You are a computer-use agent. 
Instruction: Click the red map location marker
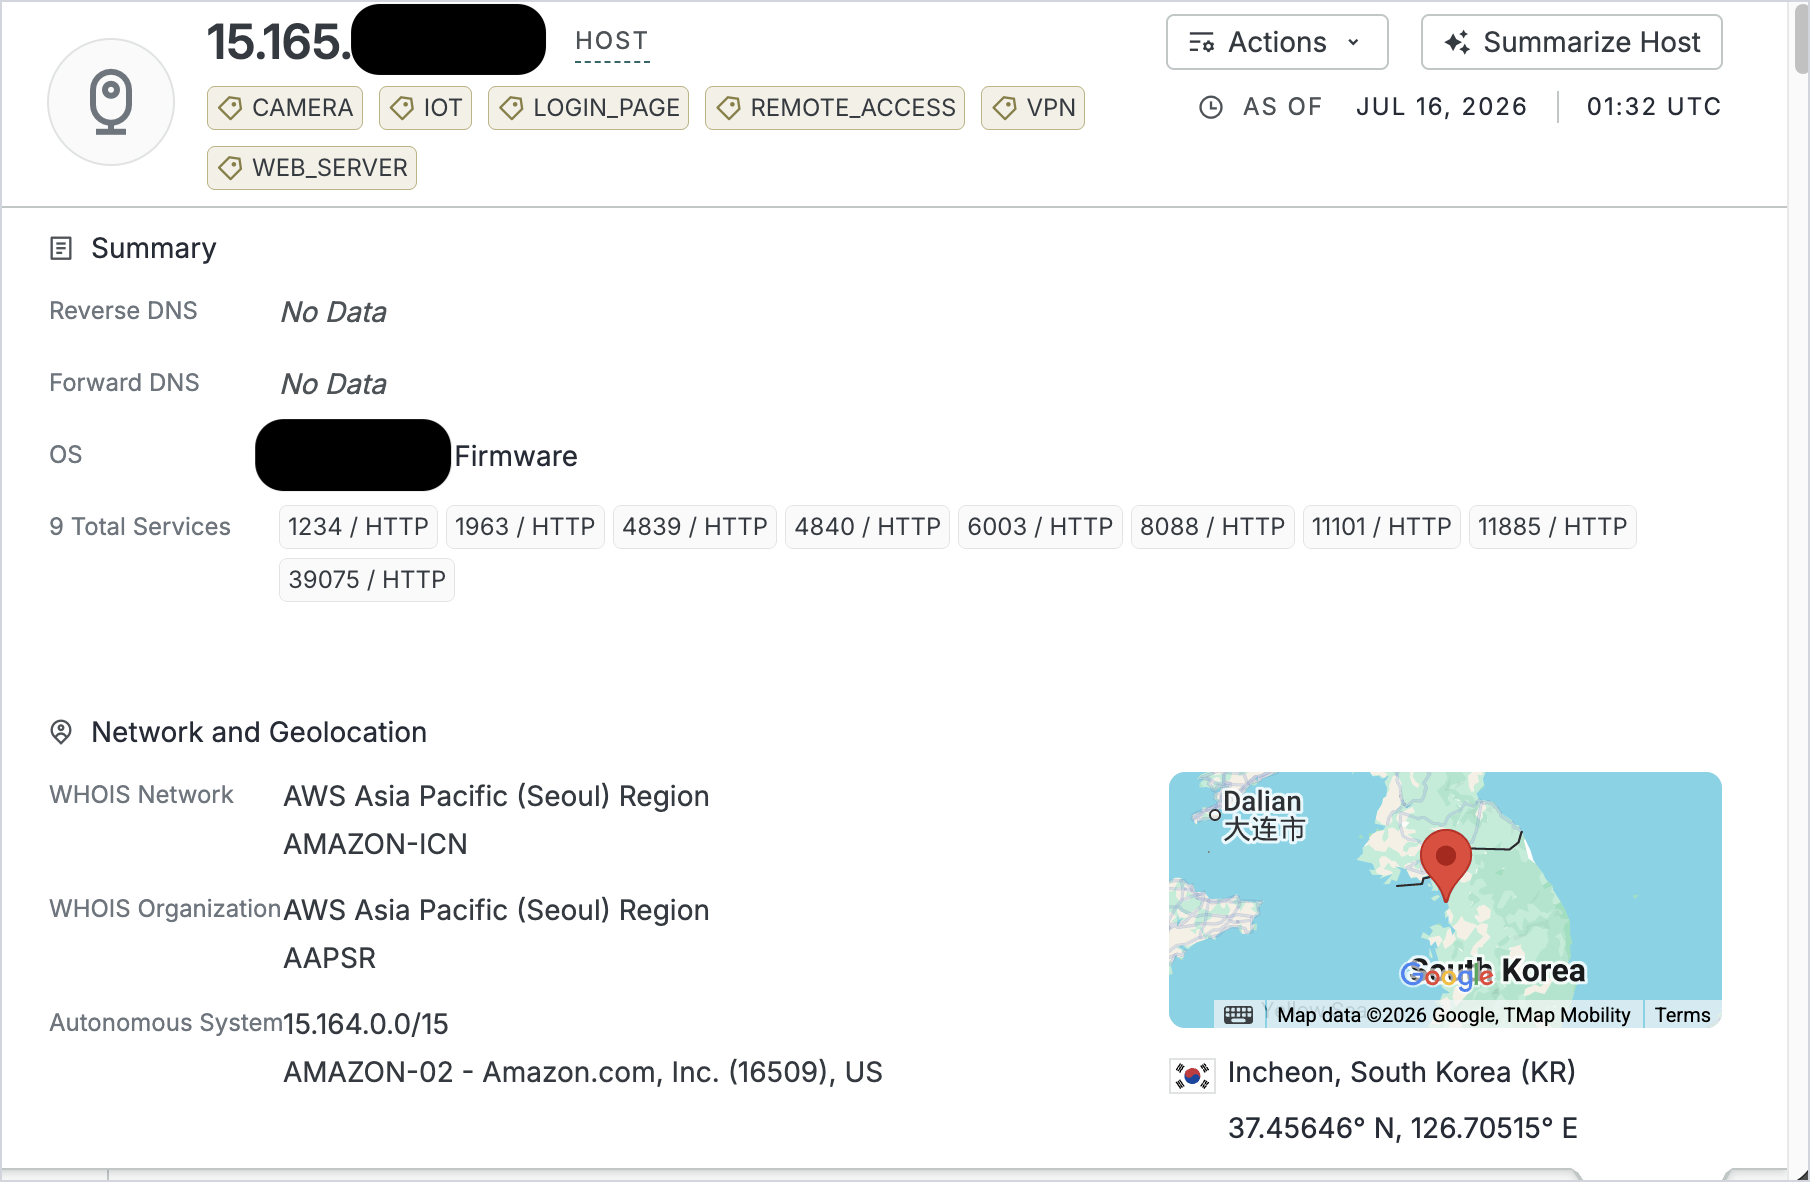(1446, 864)
